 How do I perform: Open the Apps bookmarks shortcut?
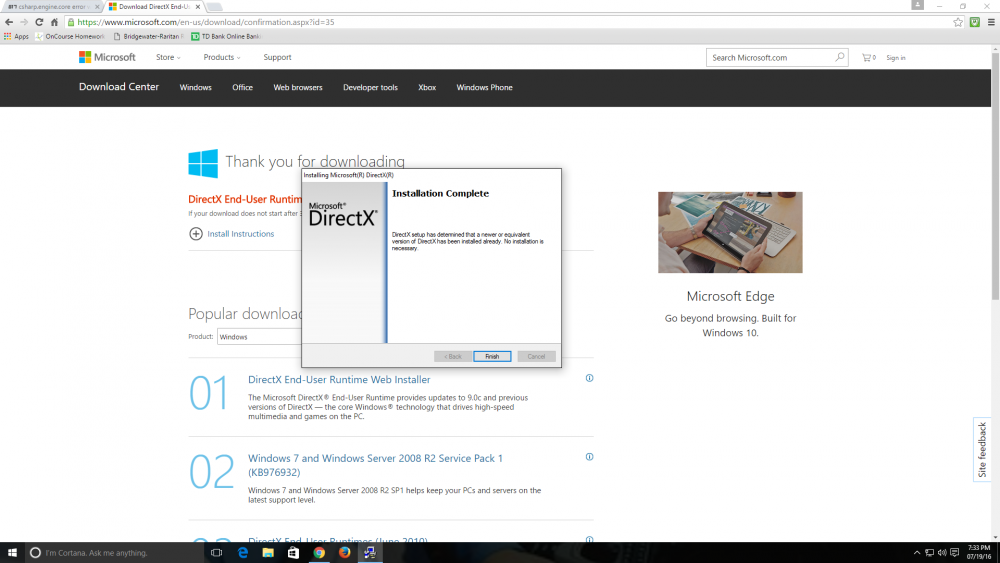(x=16, y=36)
